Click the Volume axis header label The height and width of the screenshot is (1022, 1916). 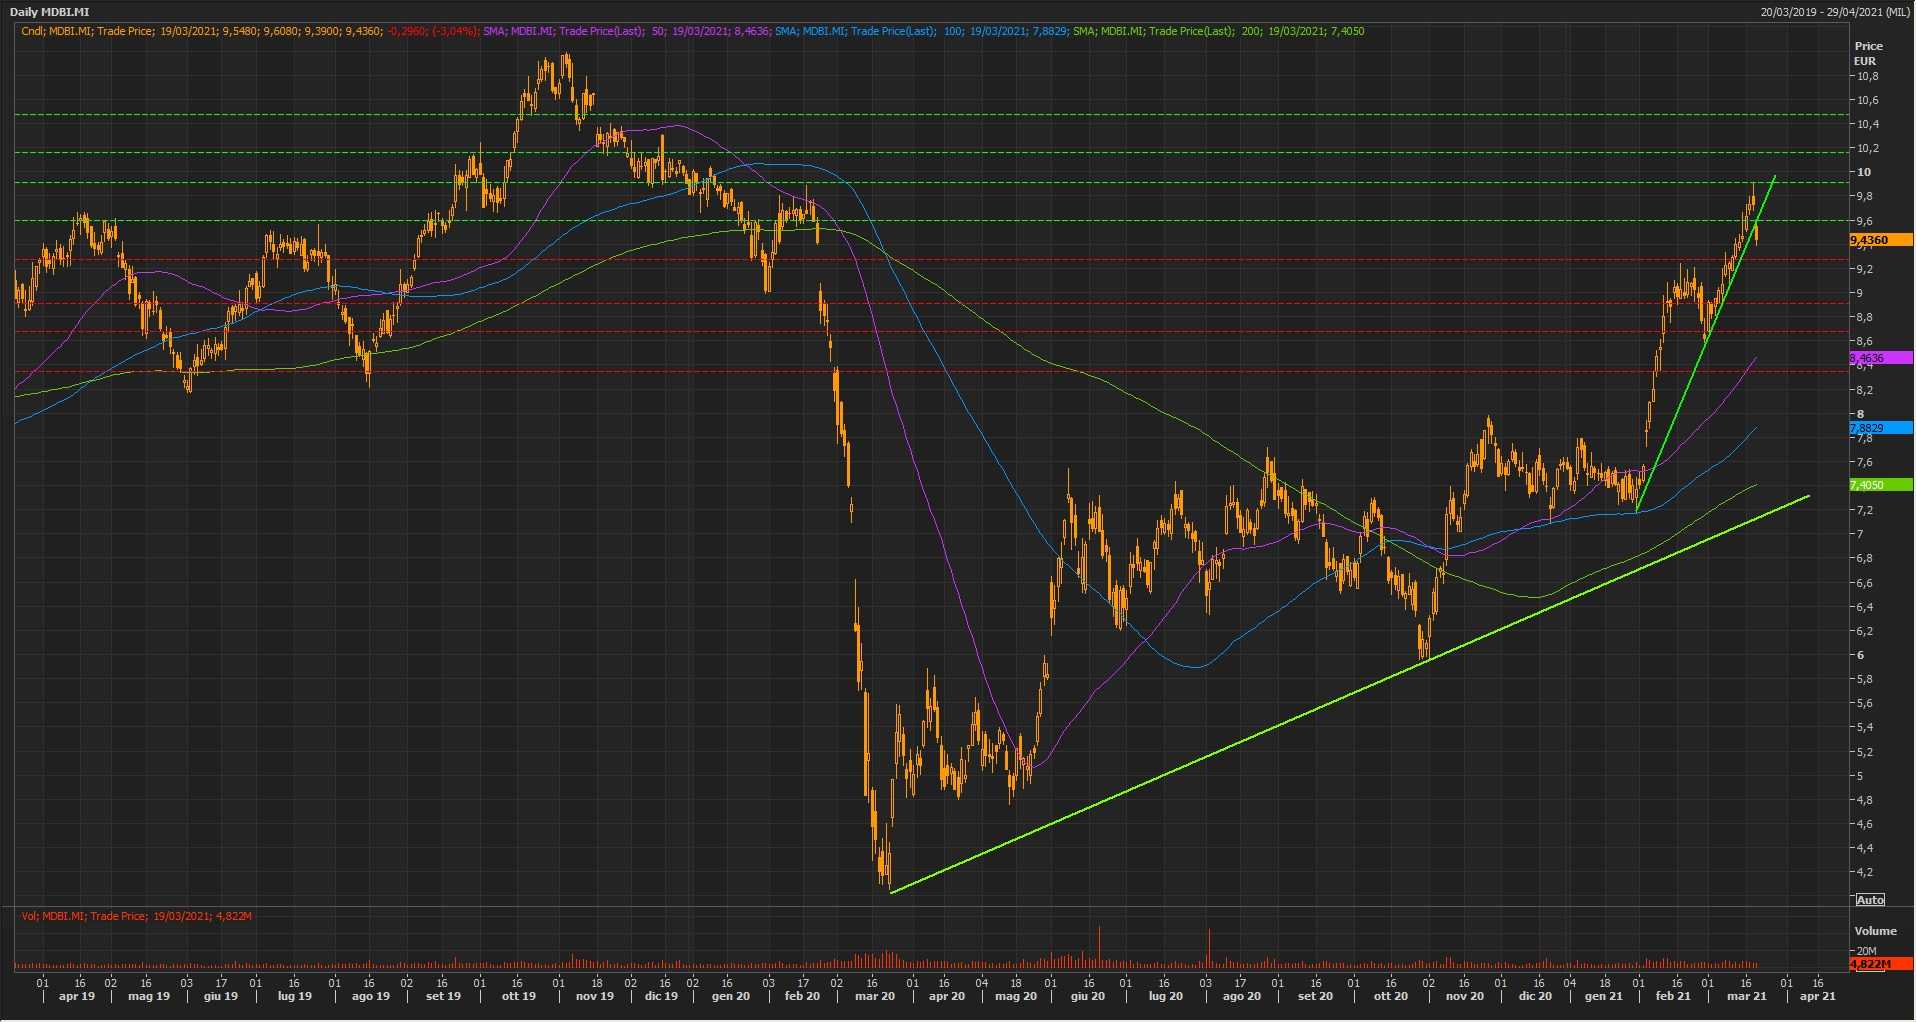tap(1875, 931)
